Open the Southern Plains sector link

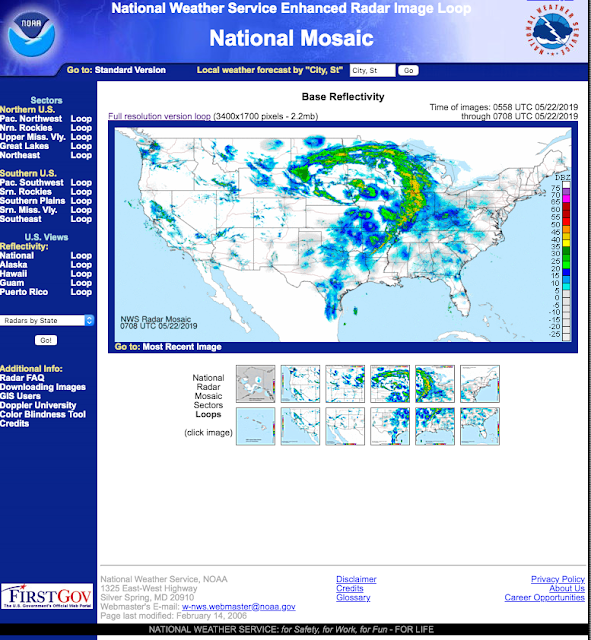click(x=33, y=201)
